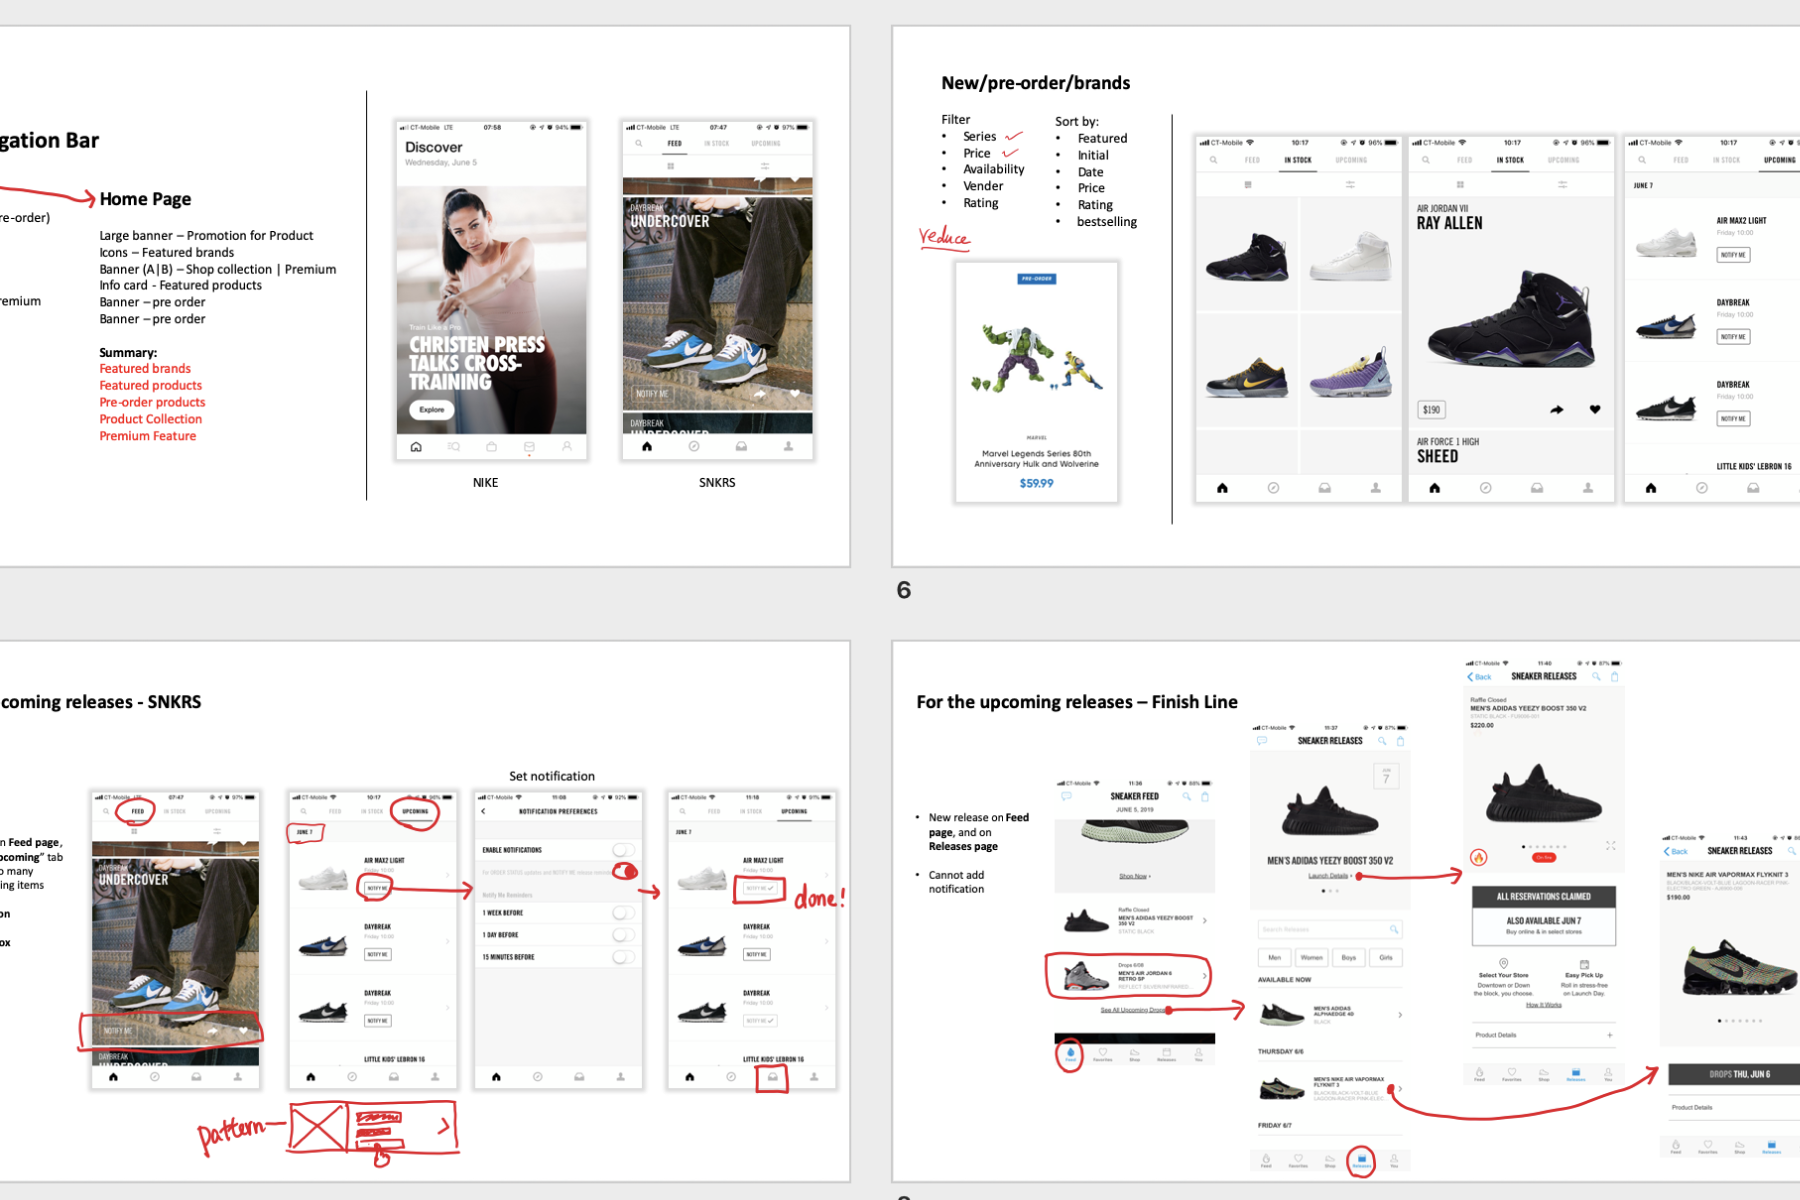The image size is (1800, 1200).
Task: Choose Boys filter chip in Sneaker Releases
Action: [1349, 957]
